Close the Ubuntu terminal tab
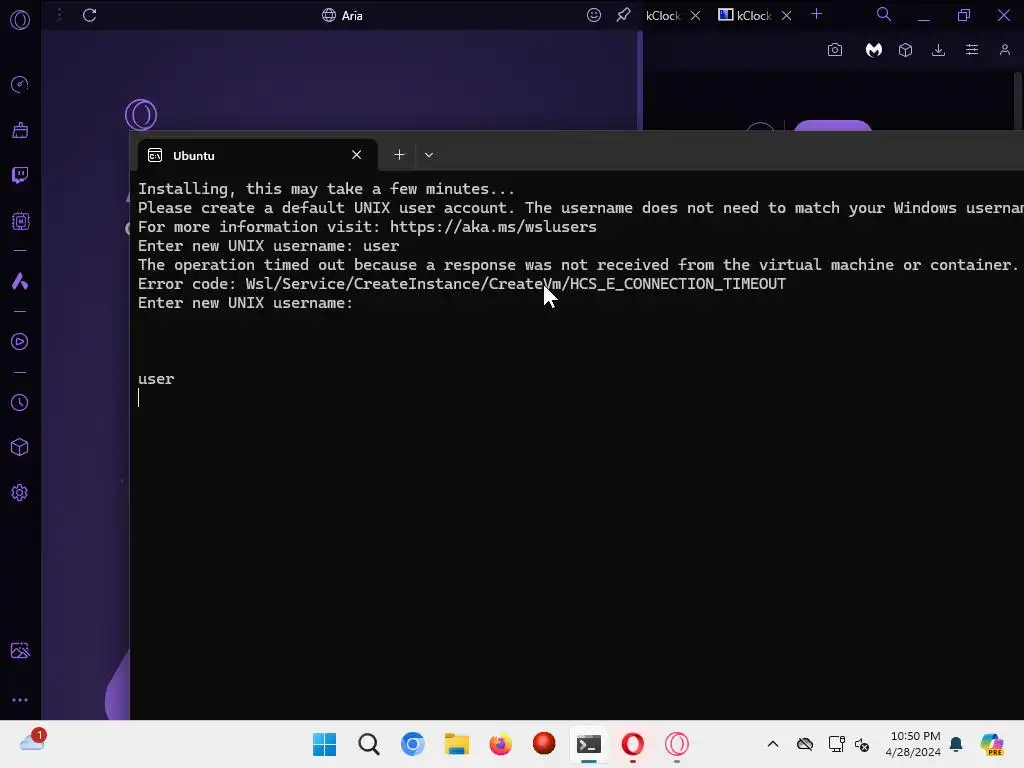Screen dimensions: 1024x768 (x=357, y=155)
